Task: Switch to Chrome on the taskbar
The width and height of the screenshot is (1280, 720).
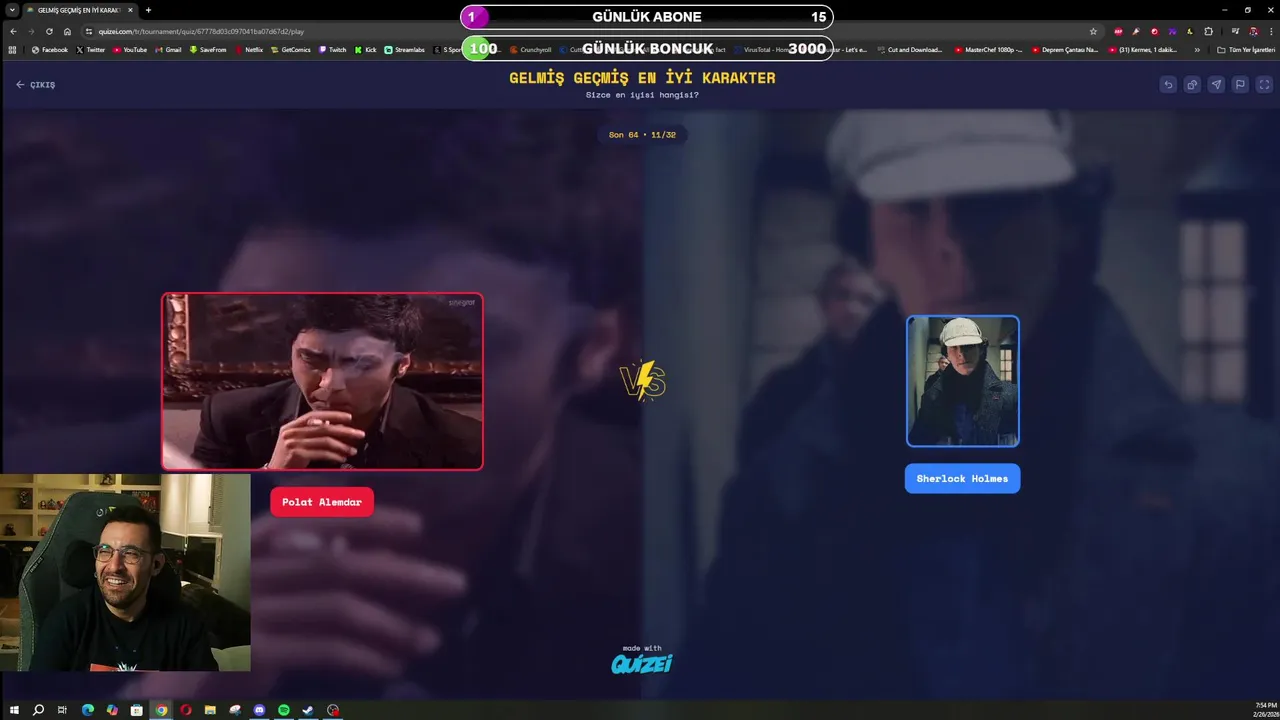Action: coord(161,710)
